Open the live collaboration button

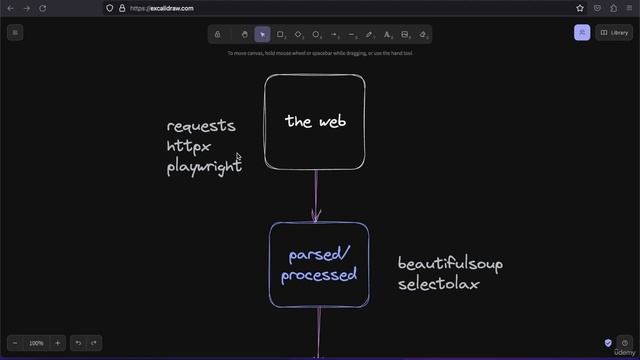582,33
